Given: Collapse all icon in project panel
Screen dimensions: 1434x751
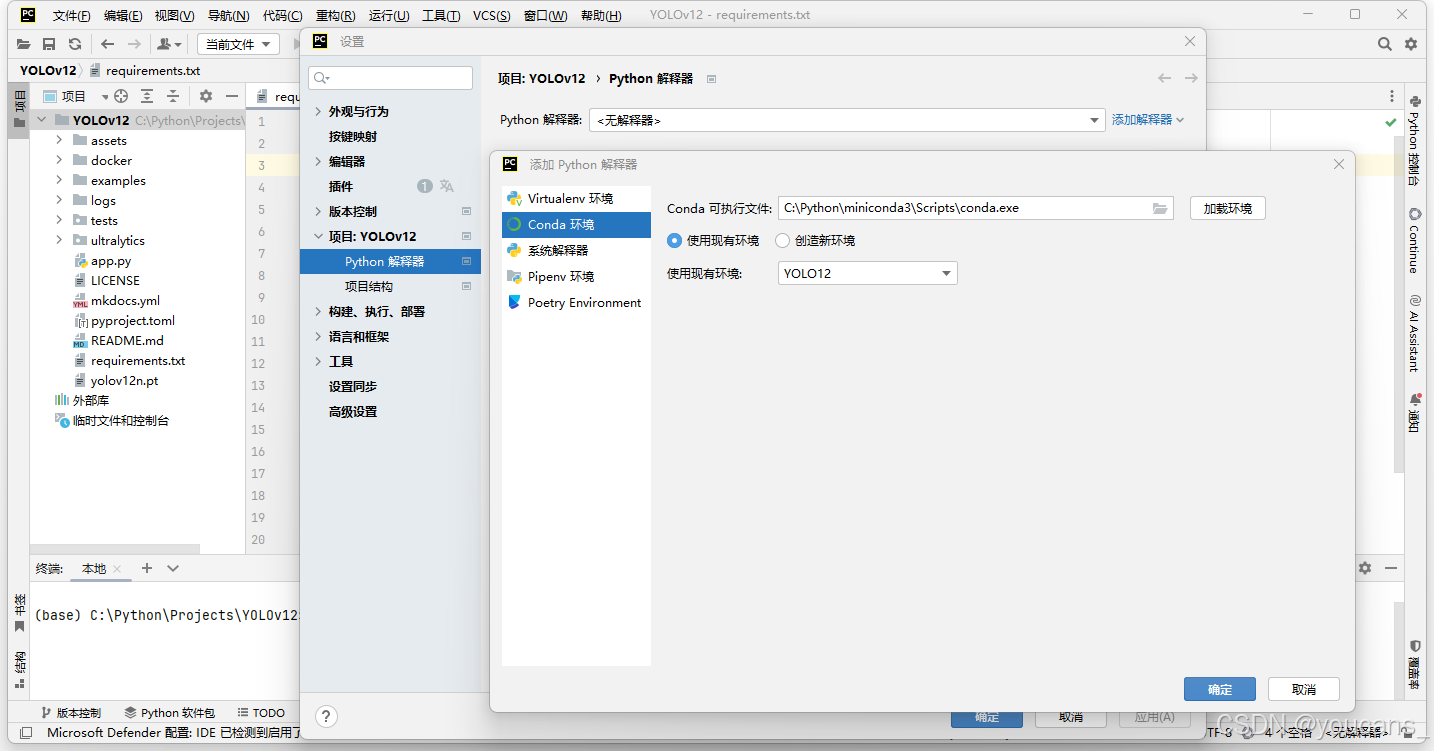Looking at the screenshot, I should tap(173, 96).
